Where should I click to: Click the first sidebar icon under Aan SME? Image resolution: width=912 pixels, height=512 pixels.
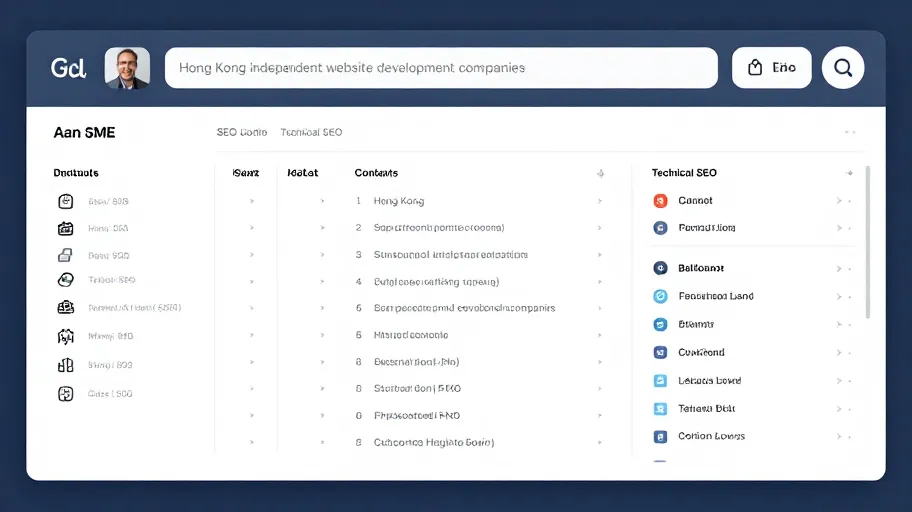pos(66,201)
